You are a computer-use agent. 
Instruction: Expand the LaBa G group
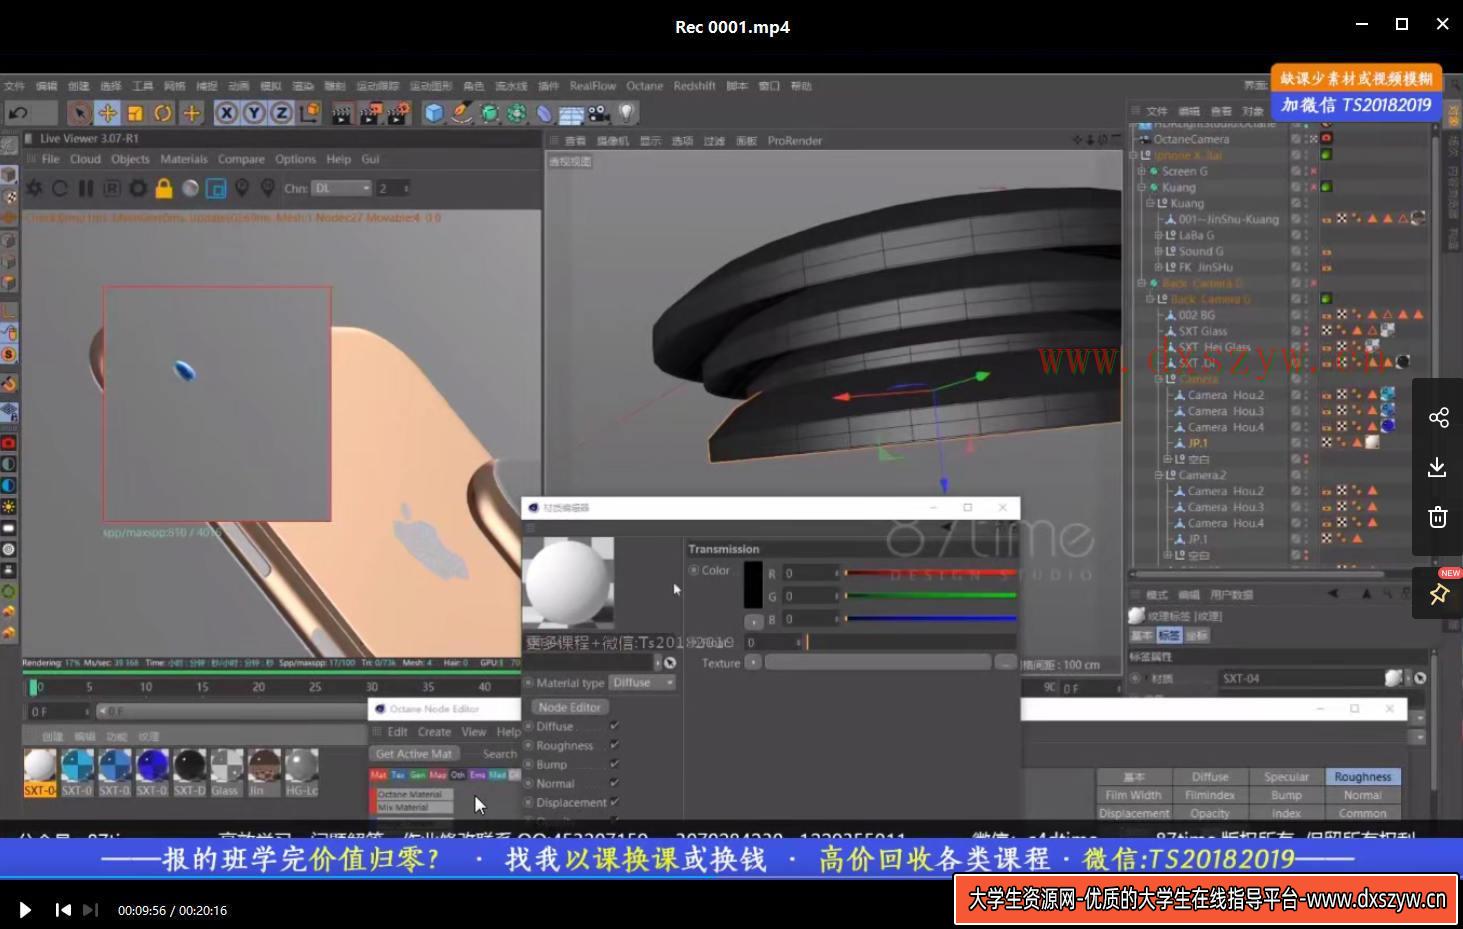[1158, 235]
